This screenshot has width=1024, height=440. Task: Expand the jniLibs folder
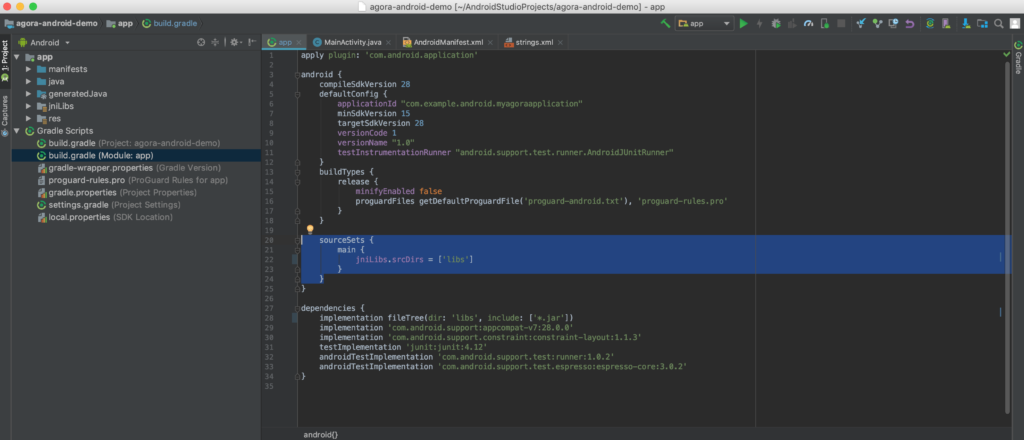[x=28, y=106]
